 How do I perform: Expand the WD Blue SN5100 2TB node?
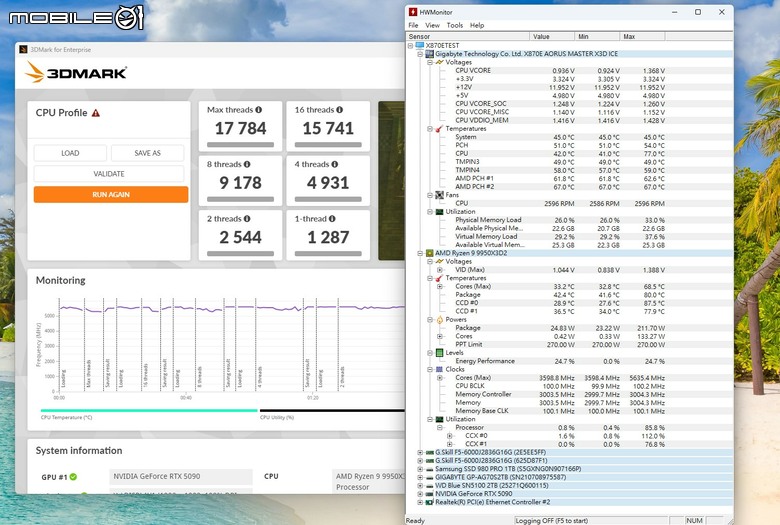(420, 486)
